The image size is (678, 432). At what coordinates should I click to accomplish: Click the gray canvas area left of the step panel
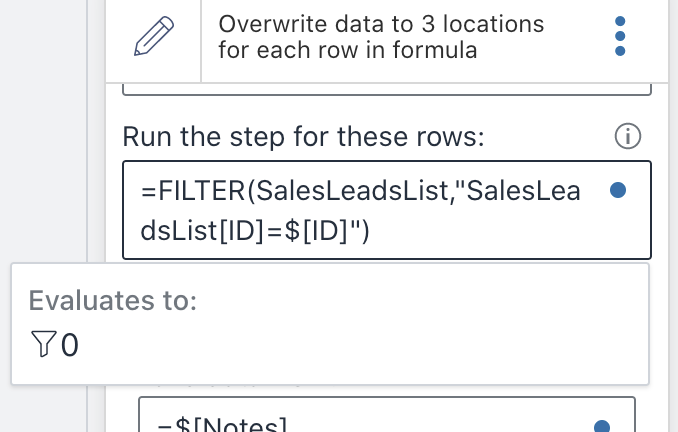[x=43, y=130]
